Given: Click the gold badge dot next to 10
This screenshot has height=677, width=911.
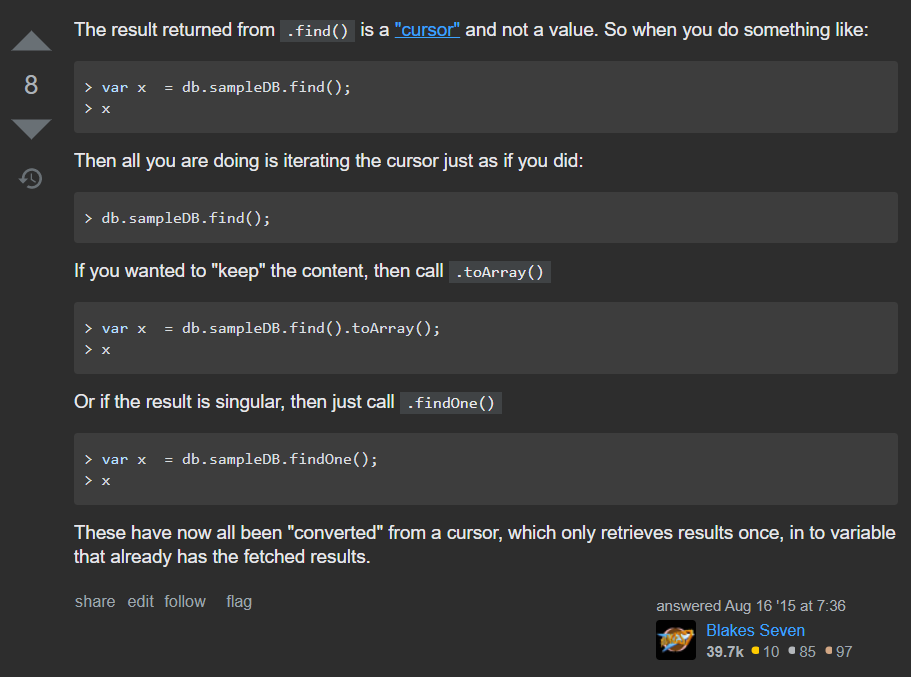Looking at the screenshot, I should (756, 652).
